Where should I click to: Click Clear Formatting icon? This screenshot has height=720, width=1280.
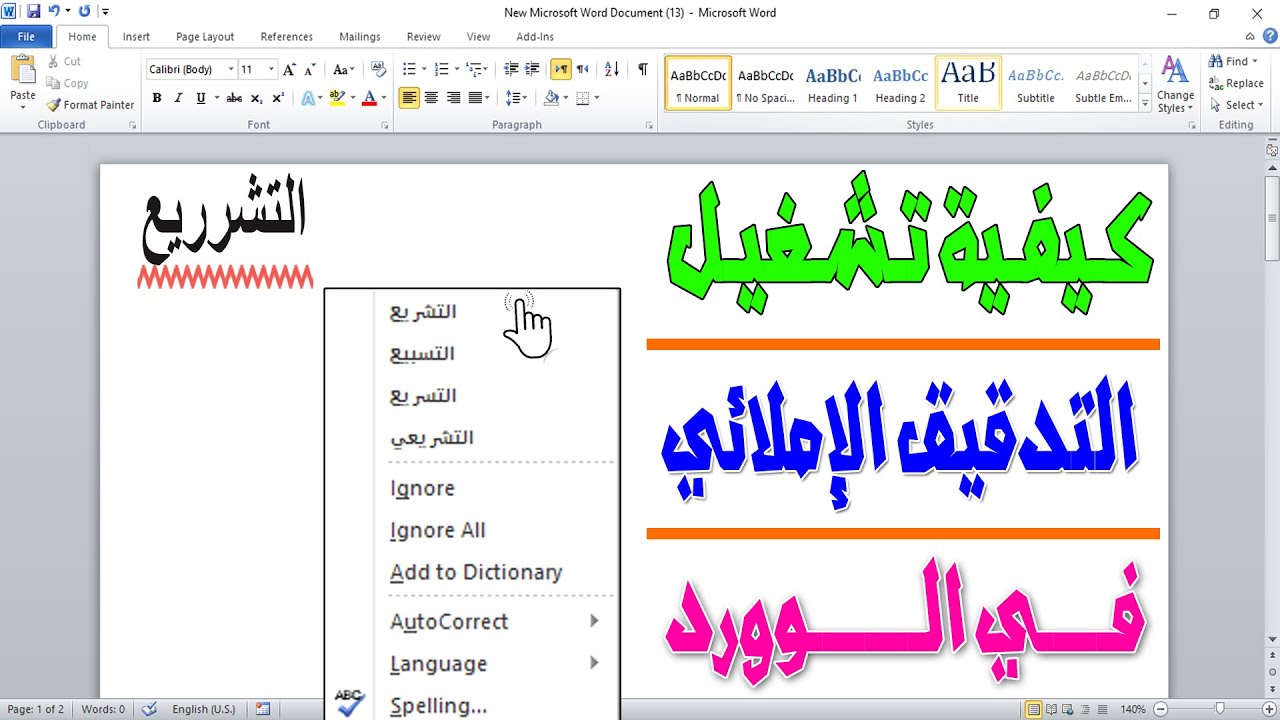378,69
